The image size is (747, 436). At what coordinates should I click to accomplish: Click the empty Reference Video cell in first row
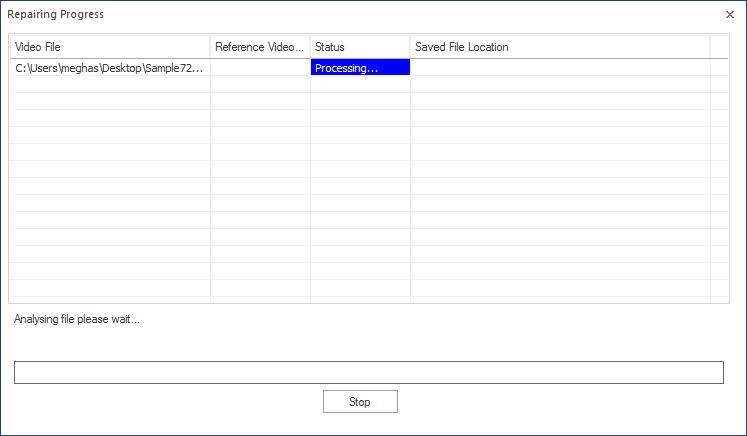[260, 68]
